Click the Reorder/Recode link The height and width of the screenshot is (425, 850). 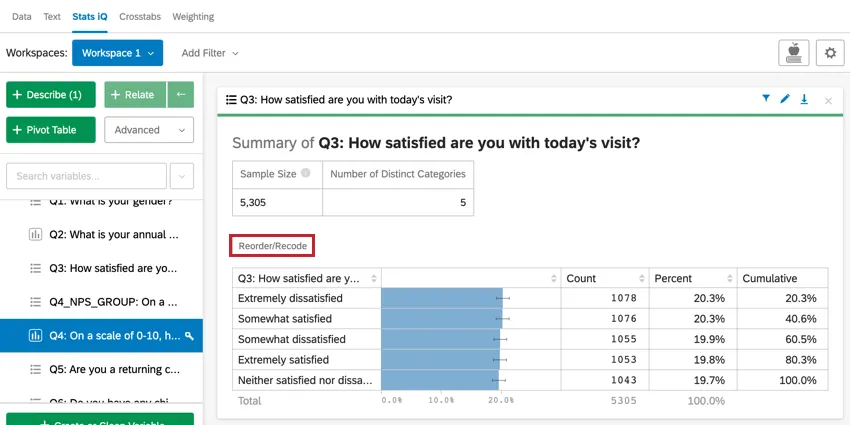(272, 245)
